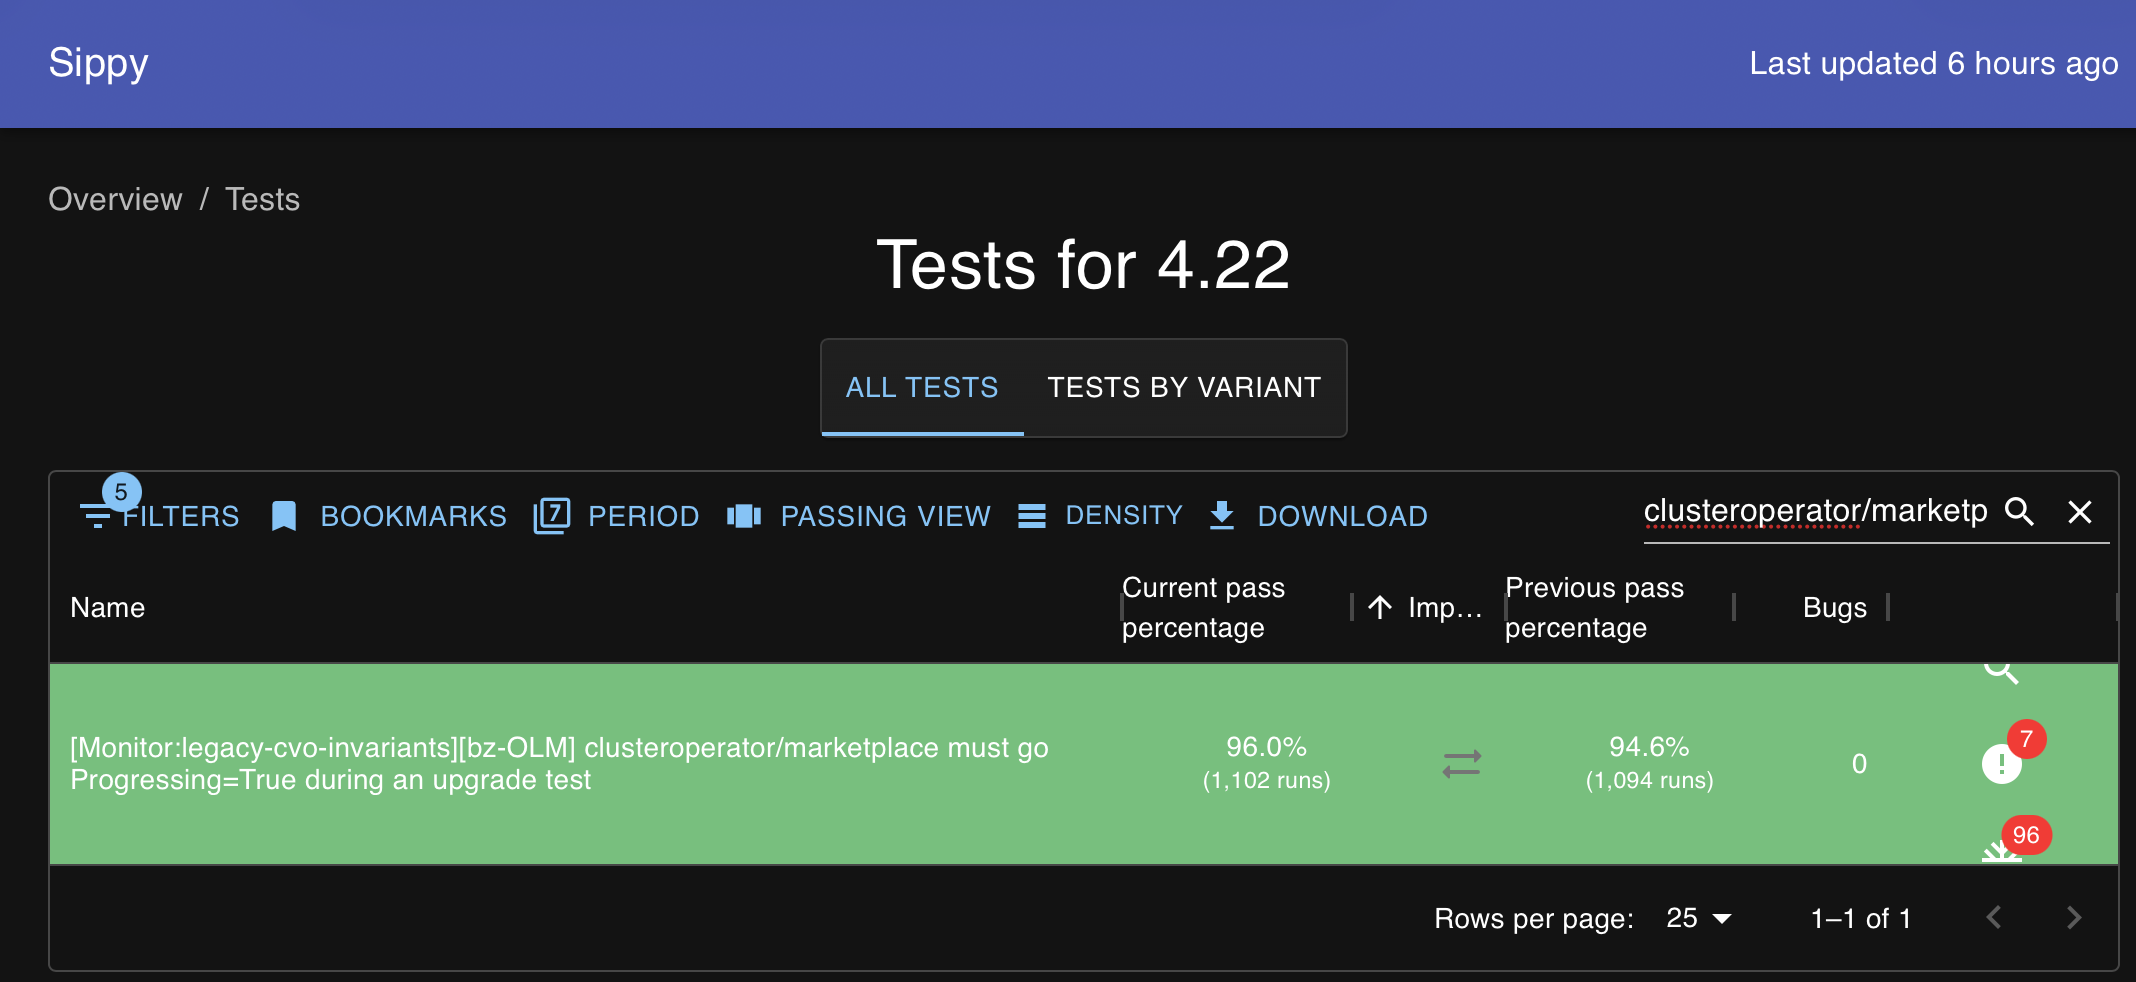Click the Period calendar icon
Viewport: 2136px width, 982px height.
[x=552, y=516]
